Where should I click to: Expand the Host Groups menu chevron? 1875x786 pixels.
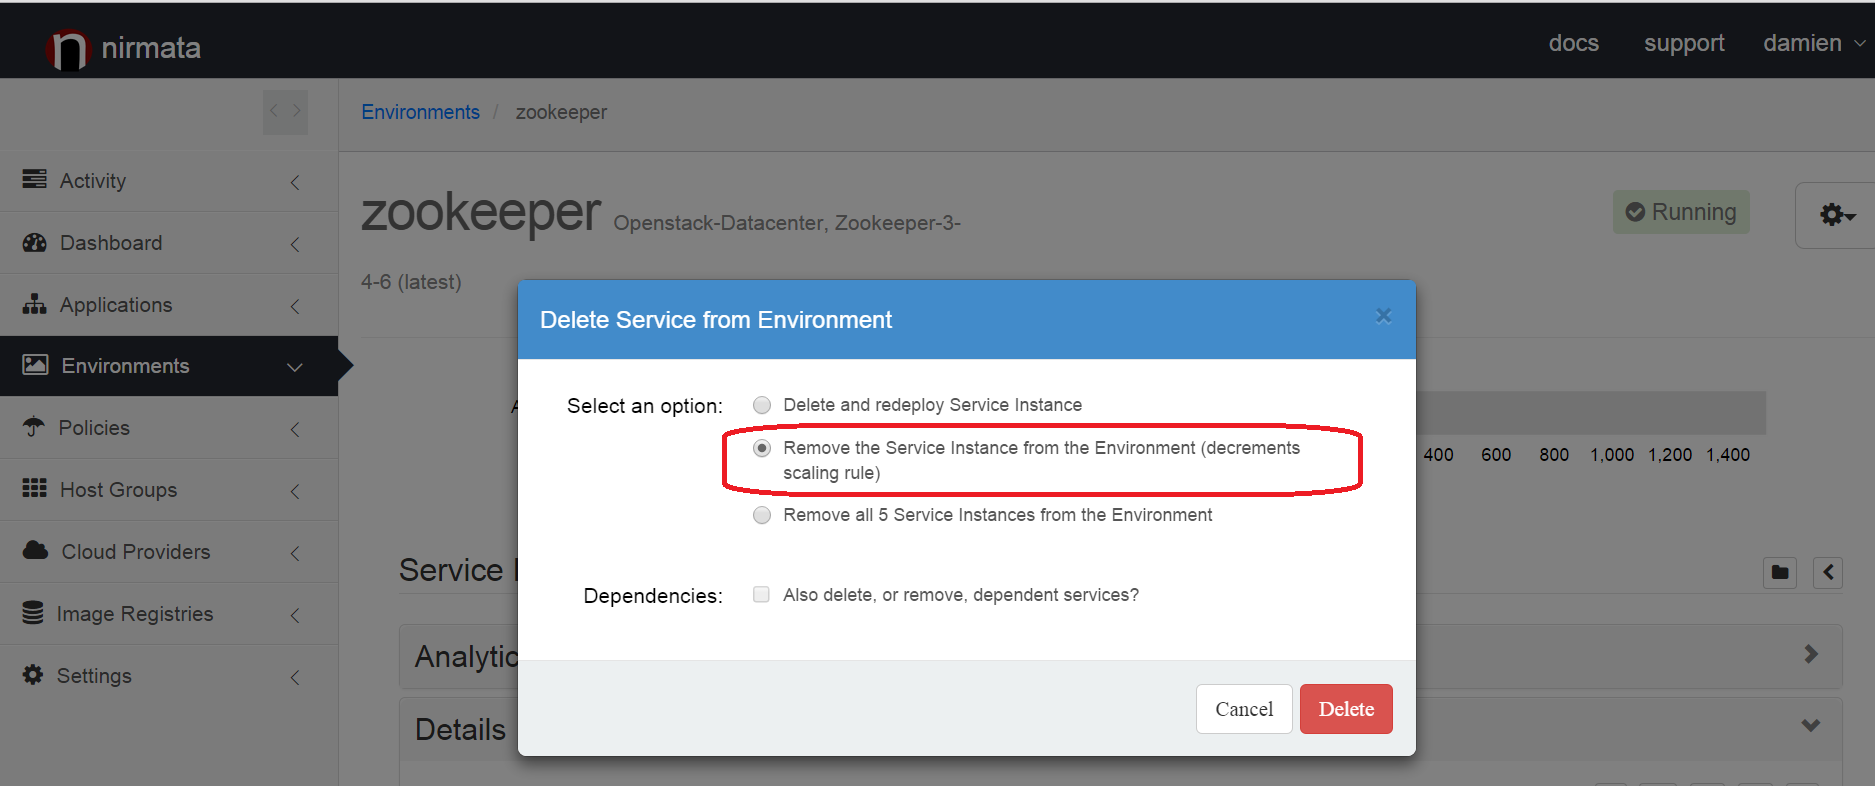click(x=295, y=491)
